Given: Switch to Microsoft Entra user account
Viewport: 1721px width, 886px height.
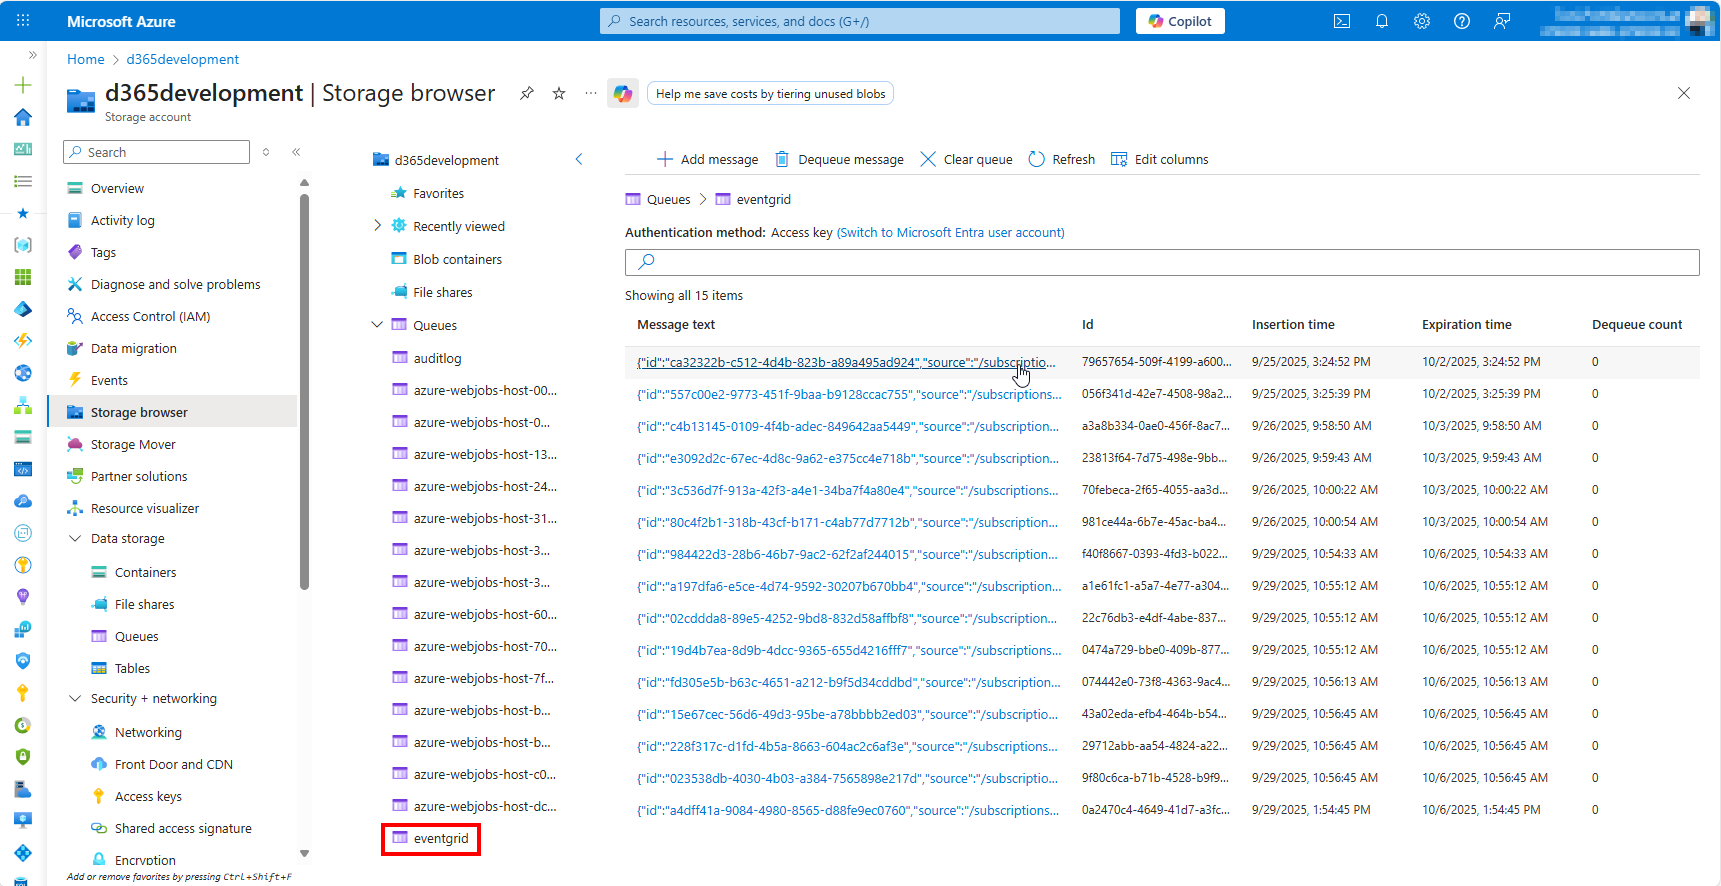Looking at the screenshot, I should point(950,233).
